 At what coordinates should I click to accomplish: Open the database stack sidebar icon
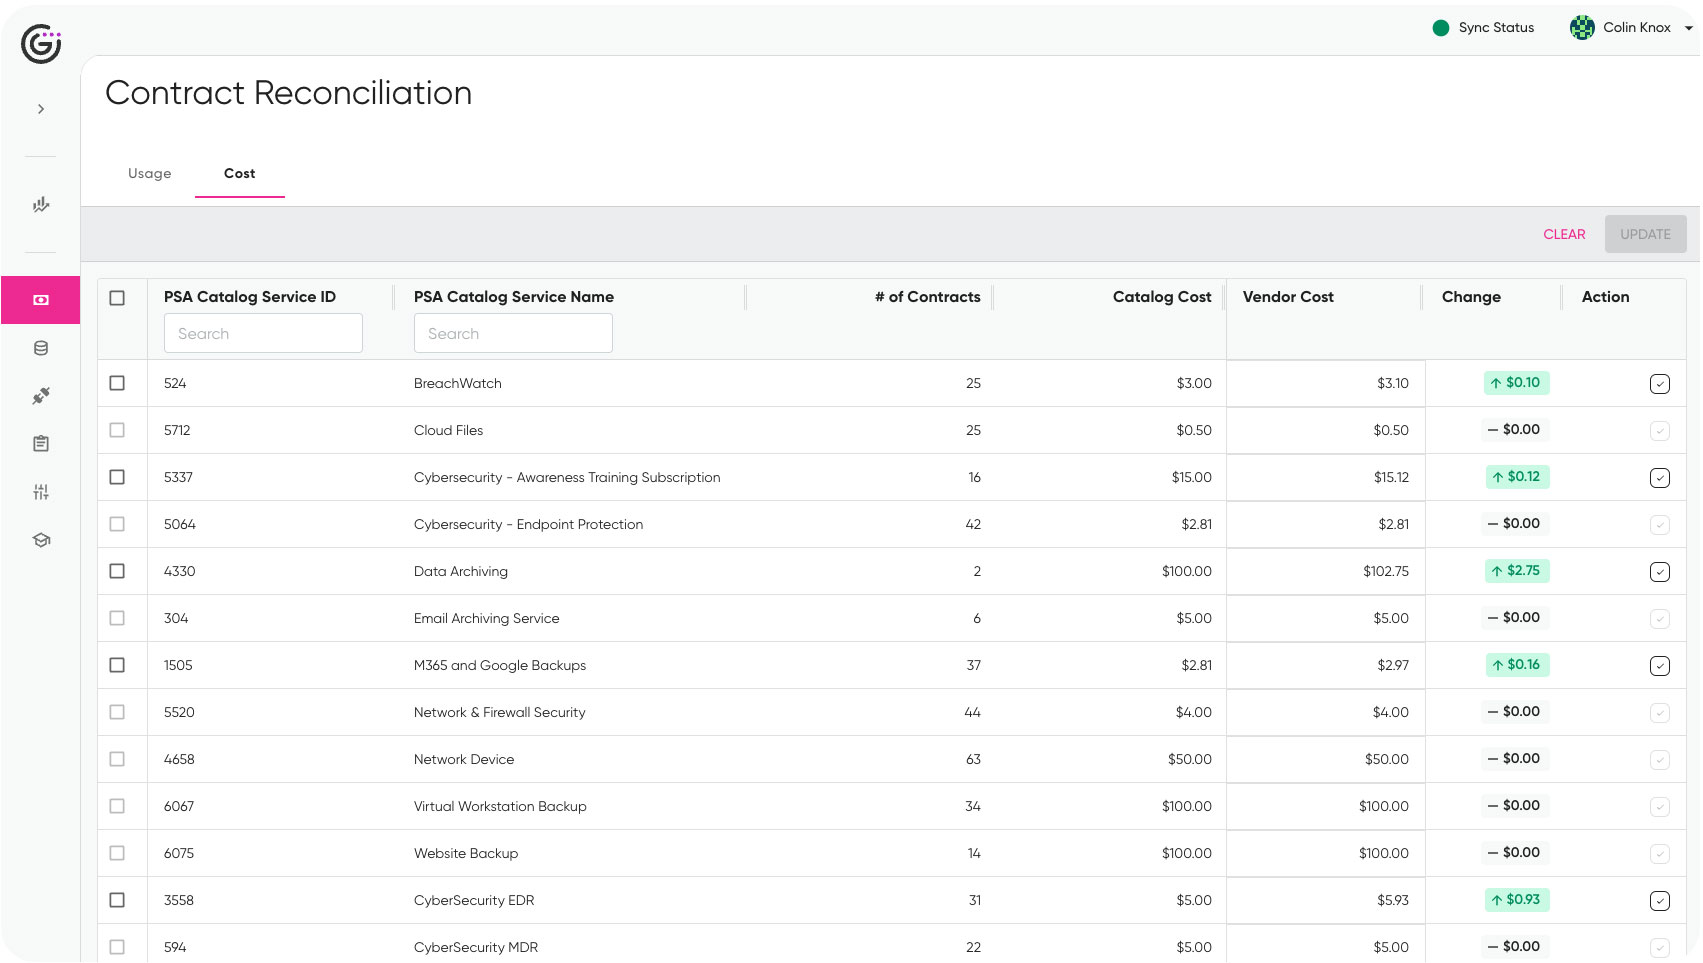(x=41, y=348)
